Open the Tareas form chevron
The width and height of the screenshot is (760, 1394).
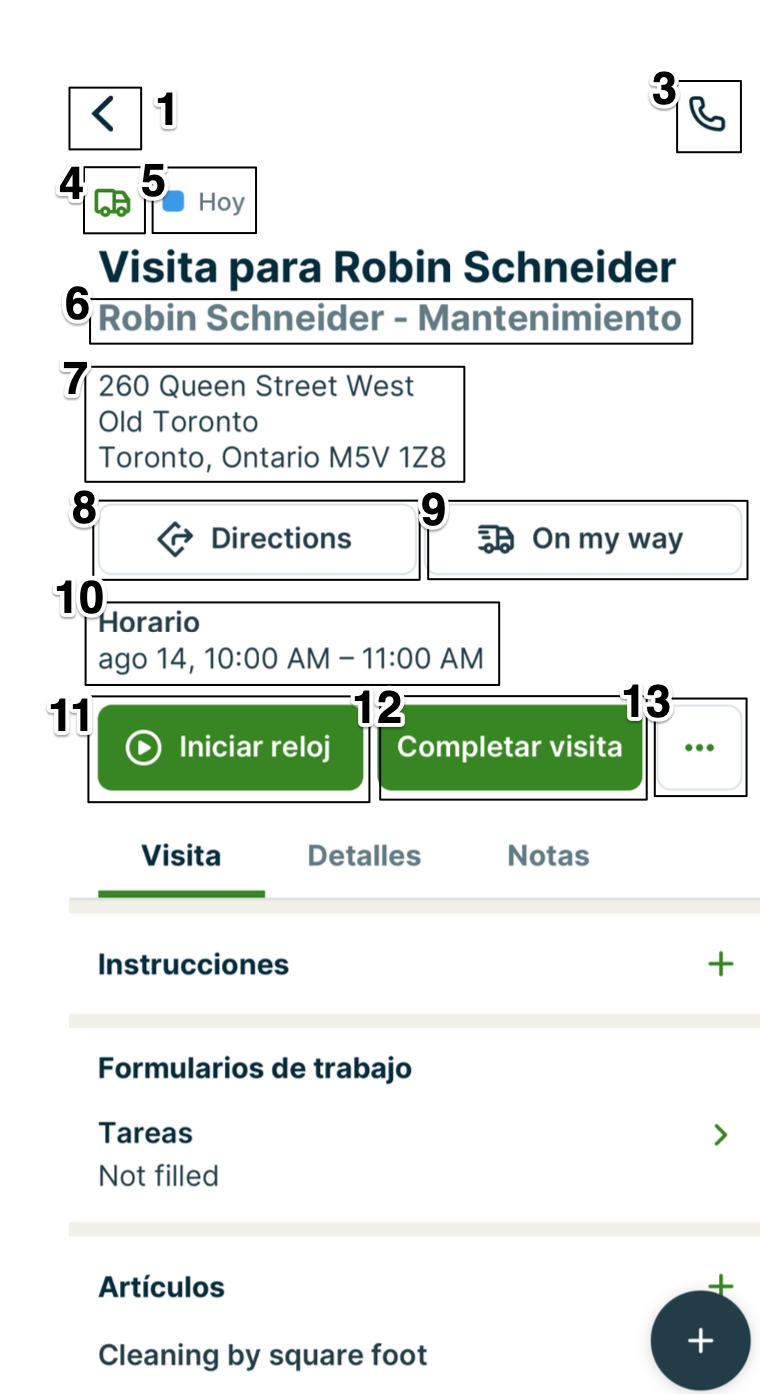click(x=720, y=1135)
